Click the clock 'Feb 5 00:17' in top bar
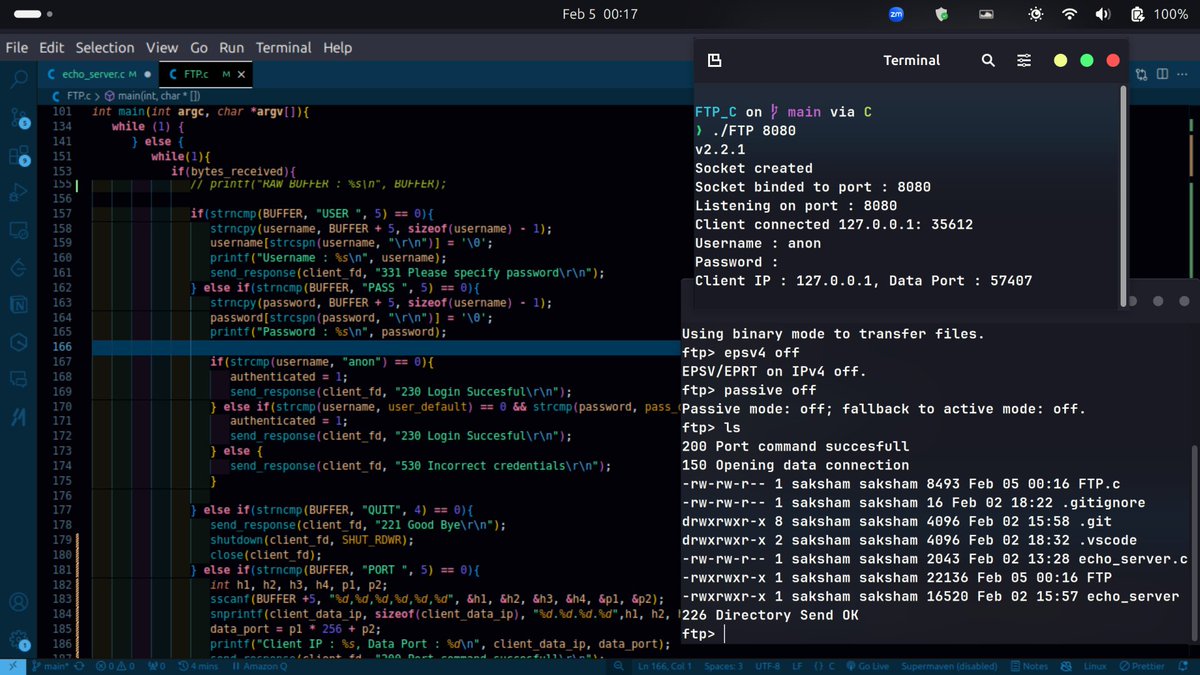This screenshot has height=675, width=1200. click(600, 14)
